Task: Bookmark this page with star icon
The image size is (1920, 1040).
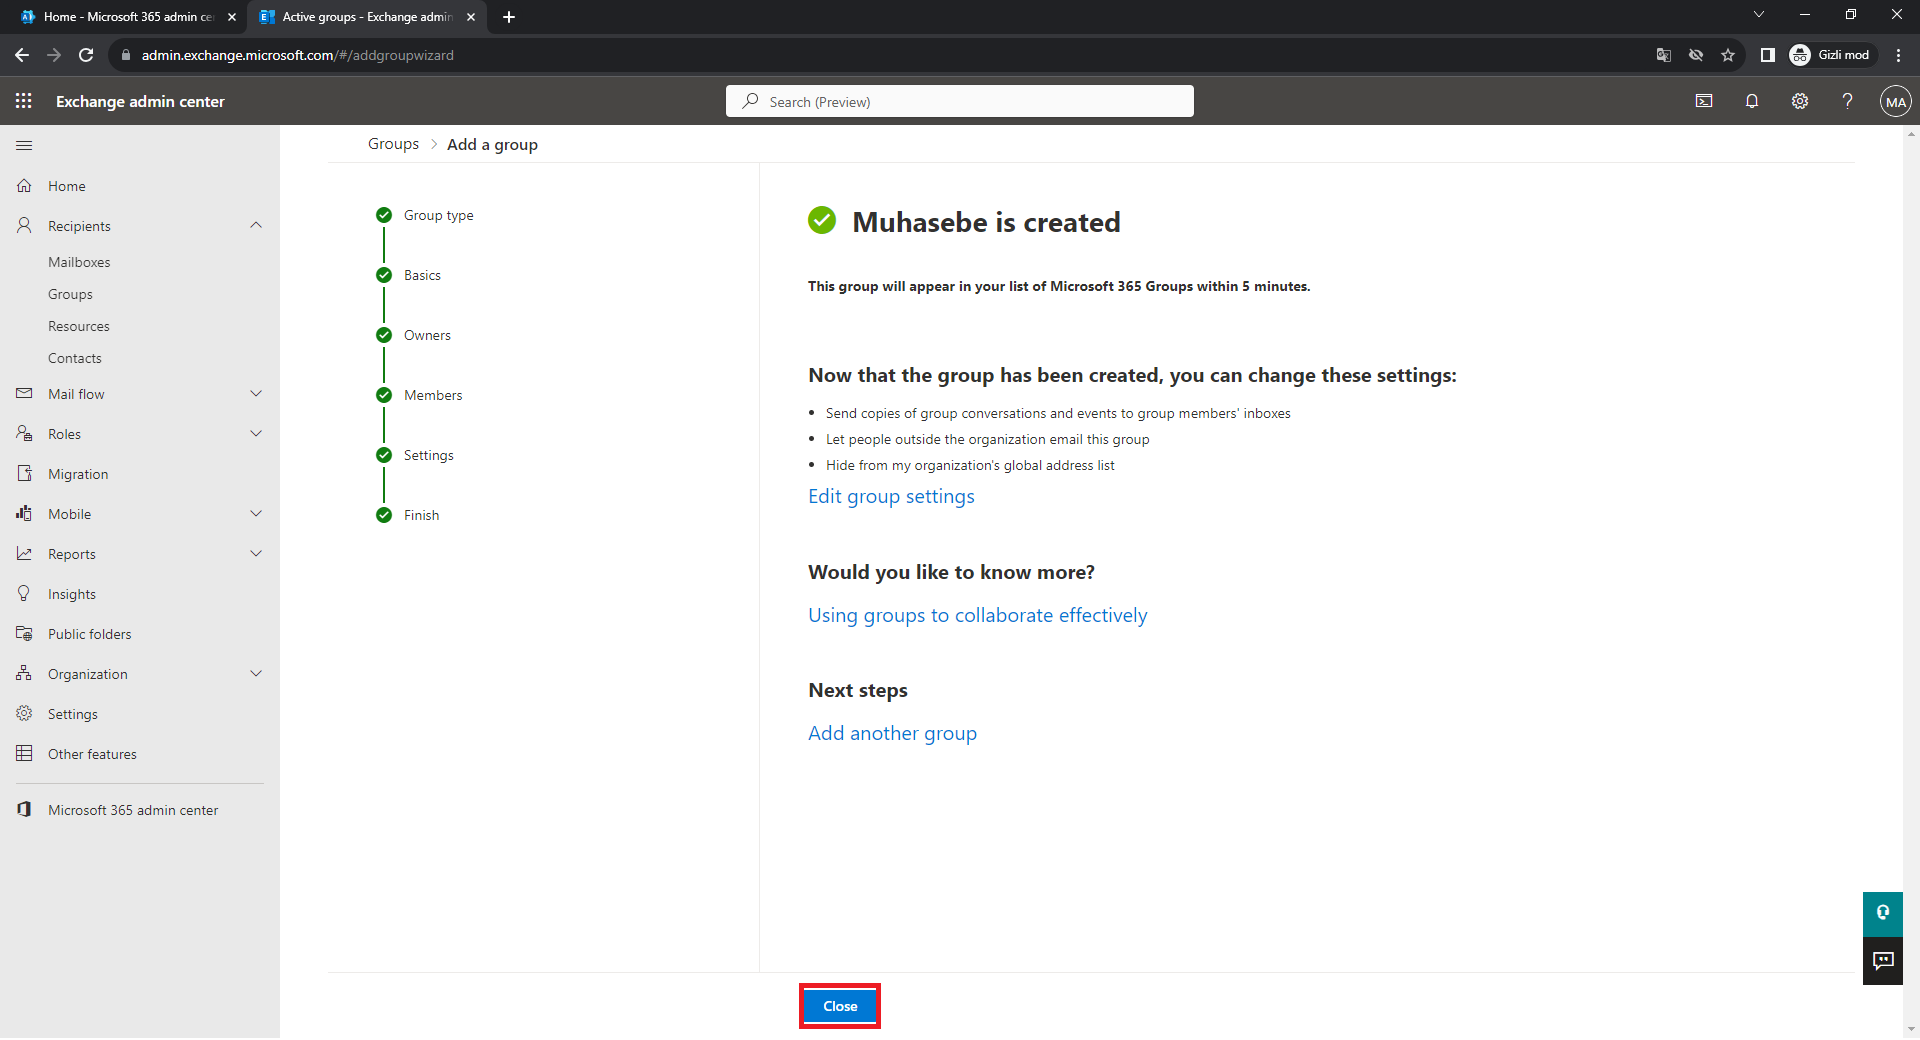Action: (1728, 55)
